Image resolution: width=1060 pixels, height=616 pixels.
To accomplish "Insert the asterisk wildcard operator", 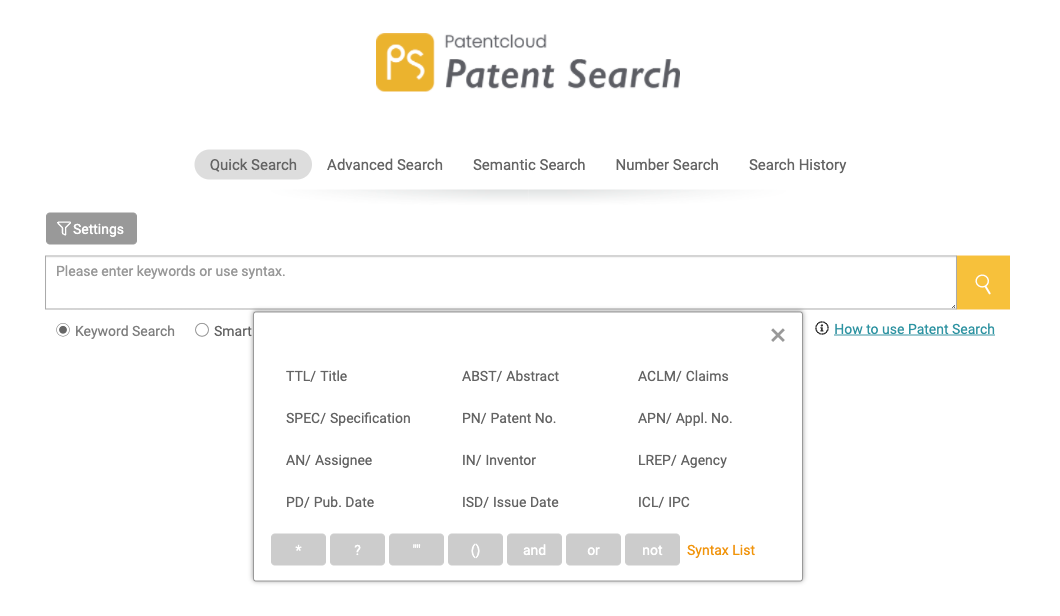I will [298, 550].
